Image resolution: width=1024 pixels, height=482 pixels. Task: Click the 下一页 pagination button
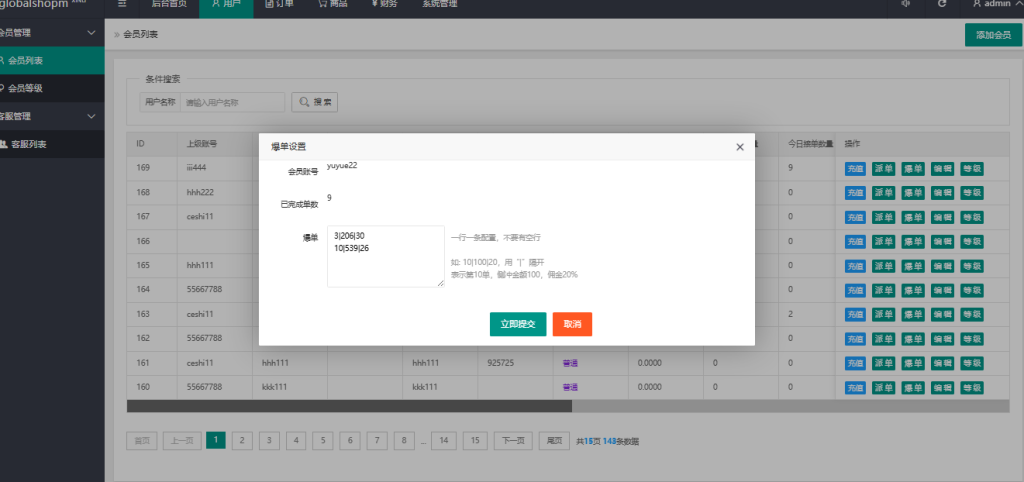[512, 440]
